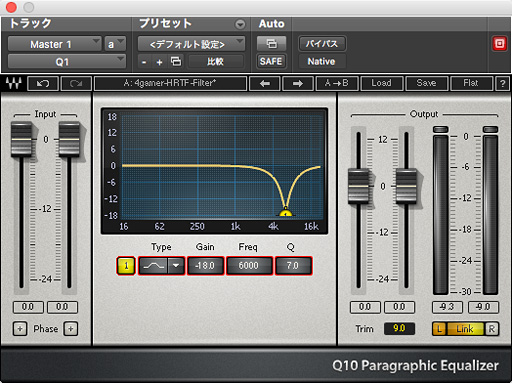Open the デフォルト設定 preset dropdown
Viewport: 512px width, 383px height.
191,44
